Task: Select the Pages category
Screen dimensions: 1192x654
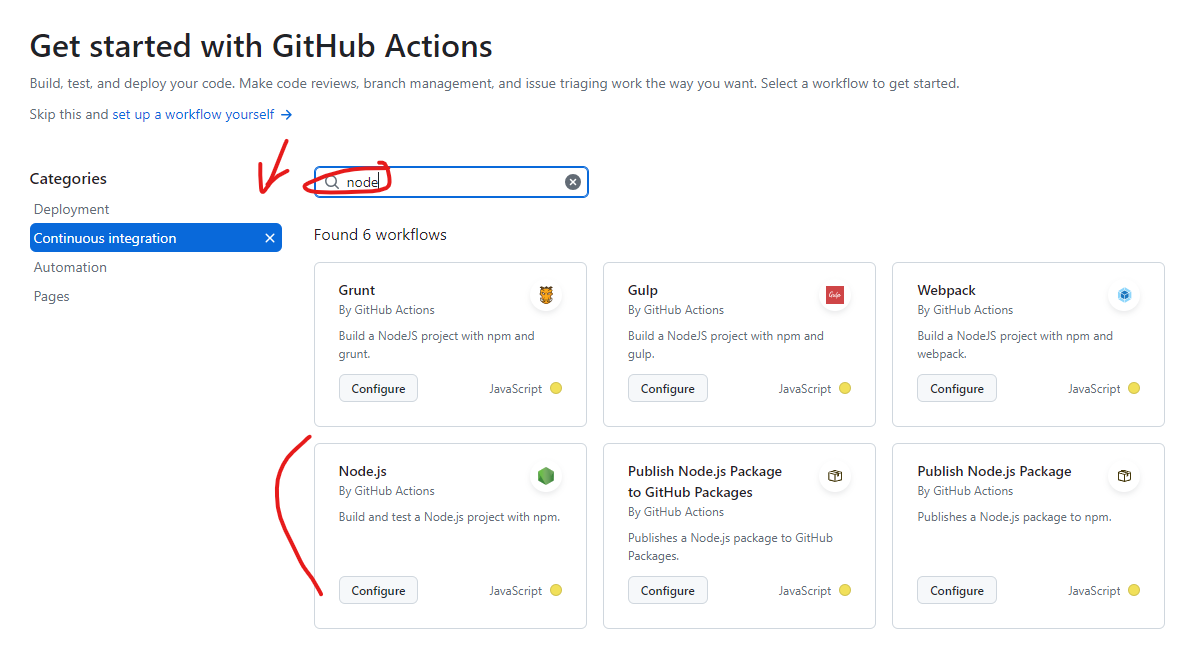Action: [52, 297]
